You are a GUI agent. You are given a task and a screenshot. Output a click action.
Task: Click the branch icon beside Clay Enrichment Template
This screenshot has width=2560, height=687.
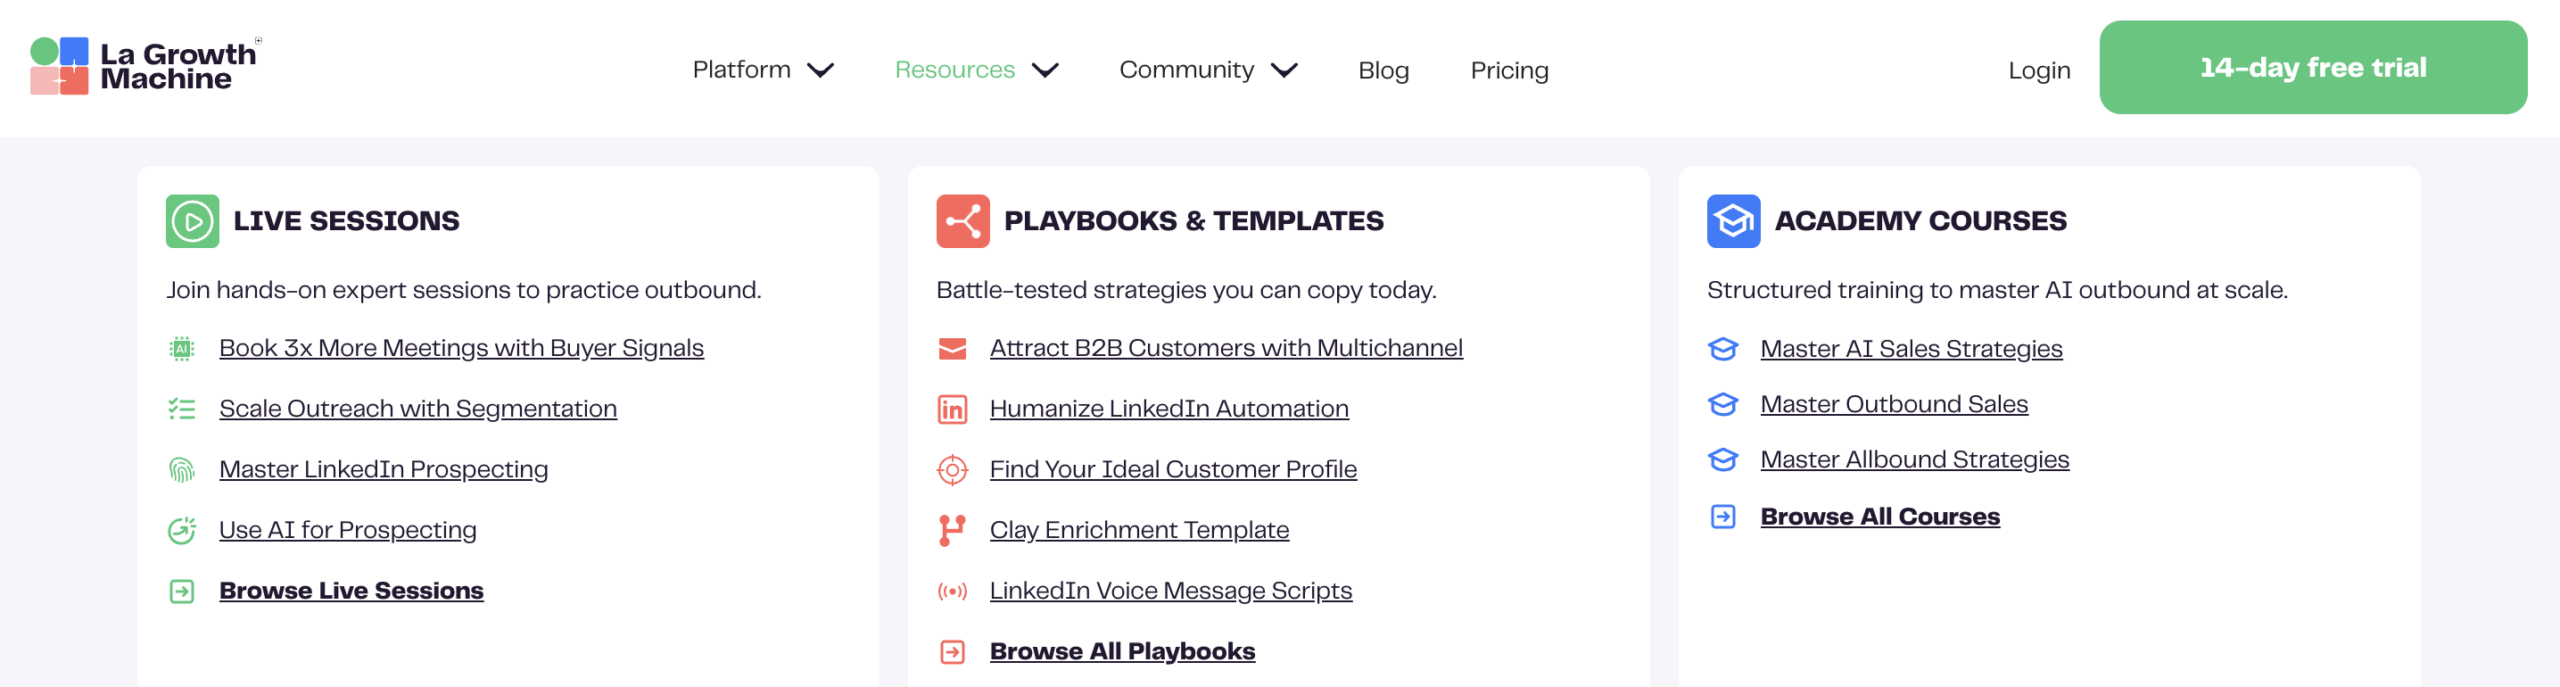[x=952, y=530]
